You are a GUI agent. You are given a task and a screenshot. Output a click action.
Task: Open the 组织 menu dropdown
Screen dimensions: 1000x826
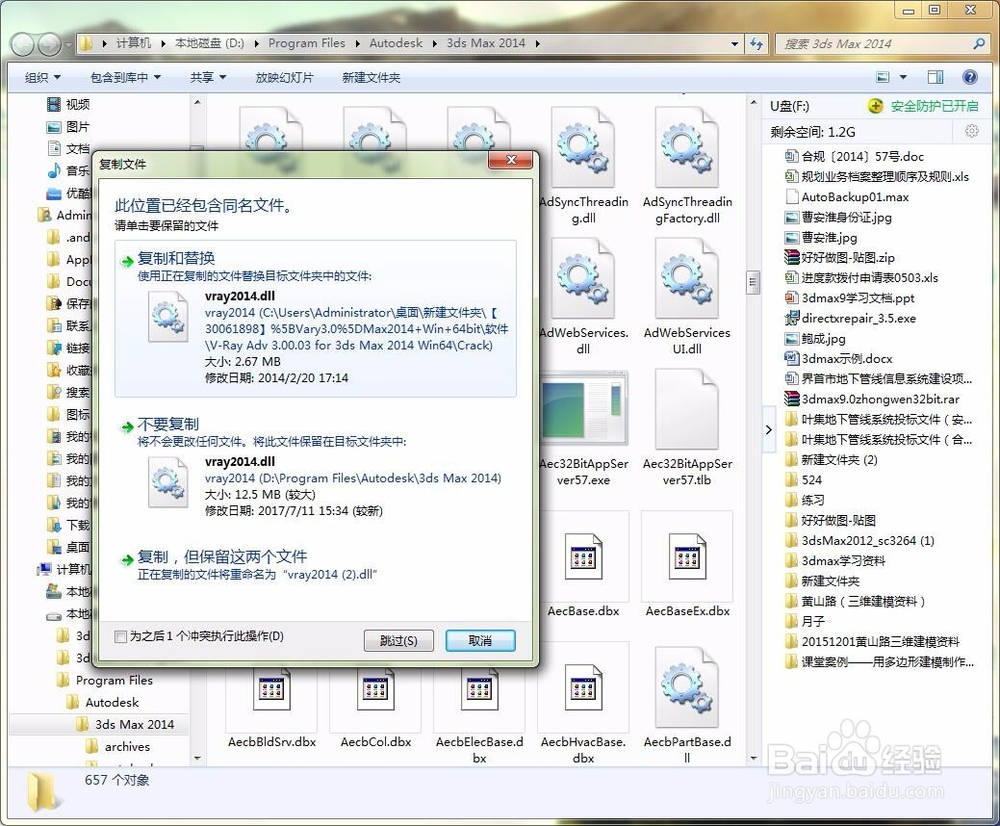(x=42, y=77)
